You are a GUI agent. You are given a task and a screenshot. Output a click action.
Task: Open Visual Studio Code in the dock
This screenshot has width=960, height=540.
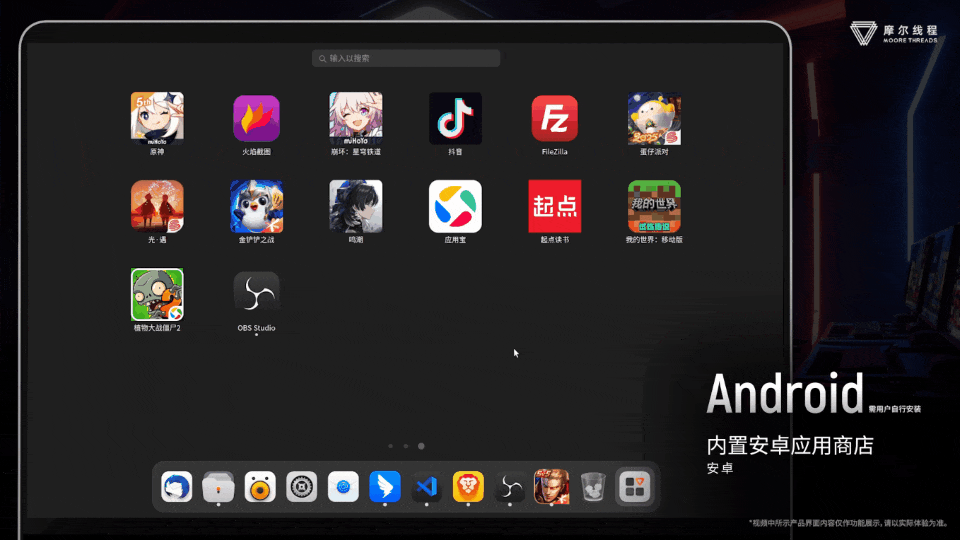pos(426,487)
